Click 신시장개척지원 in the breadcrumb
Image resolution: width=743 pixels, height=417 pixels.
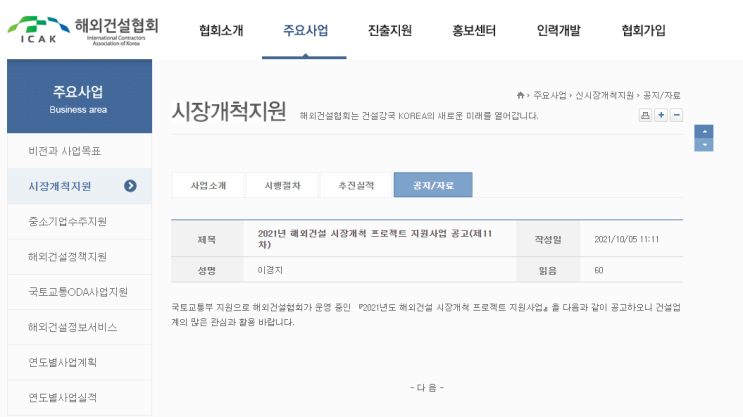coord(604,95)
